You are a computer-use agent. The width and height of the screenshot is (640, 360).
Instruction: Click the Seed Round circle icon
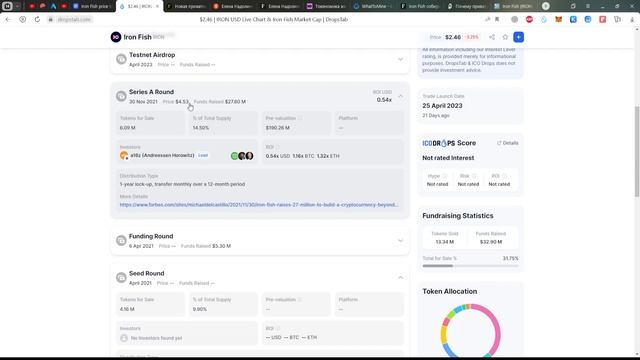click(x=121, y=278)
